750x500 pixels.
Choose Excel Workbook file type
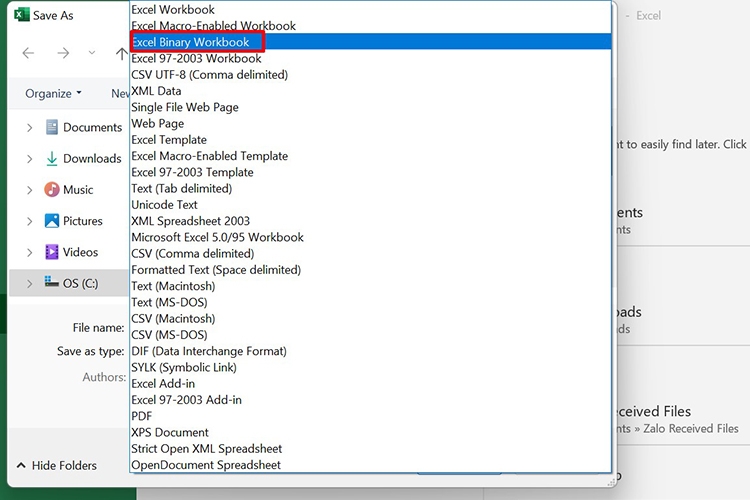coord(370,10)
